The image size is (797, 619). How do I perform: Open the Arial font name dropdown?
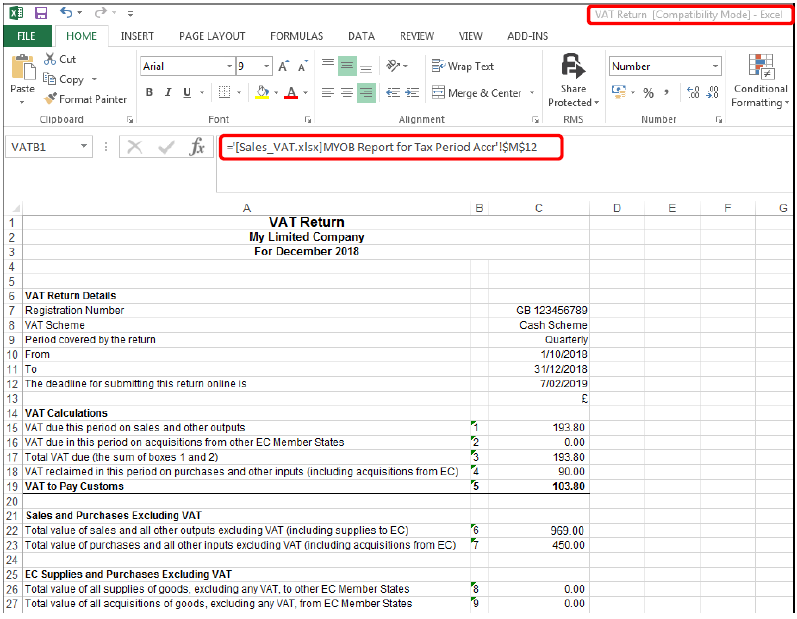(229, 66)
